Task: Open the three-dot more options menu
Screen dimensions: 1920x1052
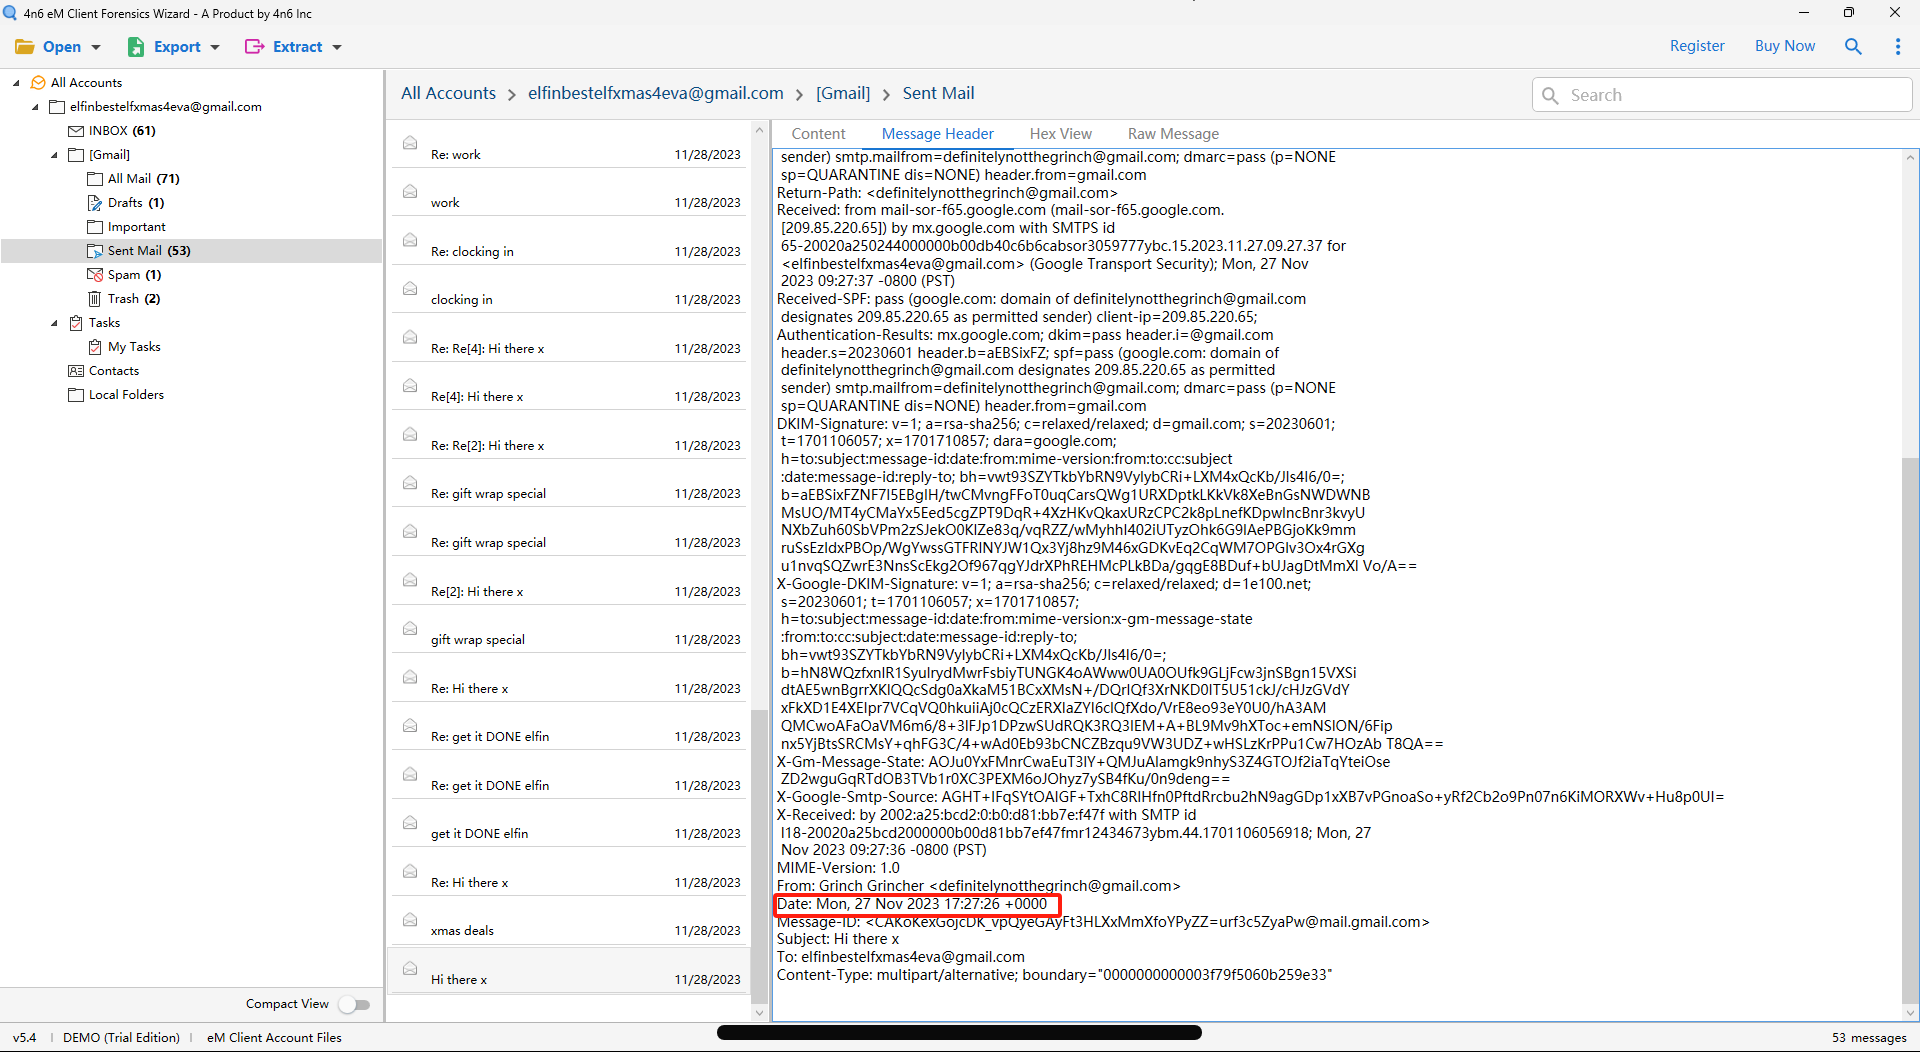Action: pos(1897,46)
